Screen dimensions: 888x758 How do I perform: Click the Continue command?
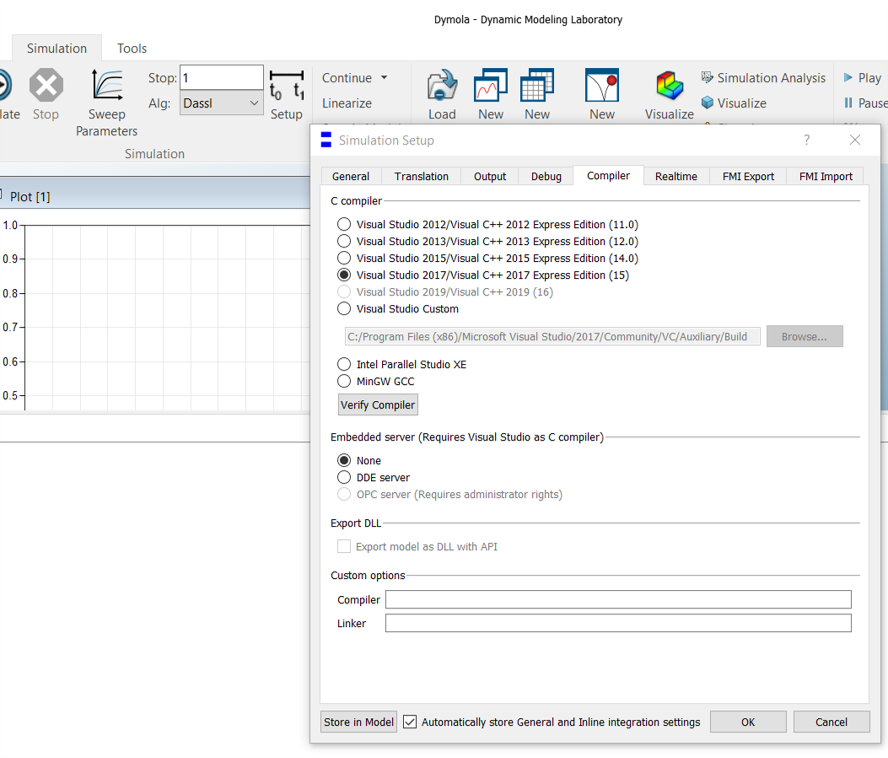point(347,78)
